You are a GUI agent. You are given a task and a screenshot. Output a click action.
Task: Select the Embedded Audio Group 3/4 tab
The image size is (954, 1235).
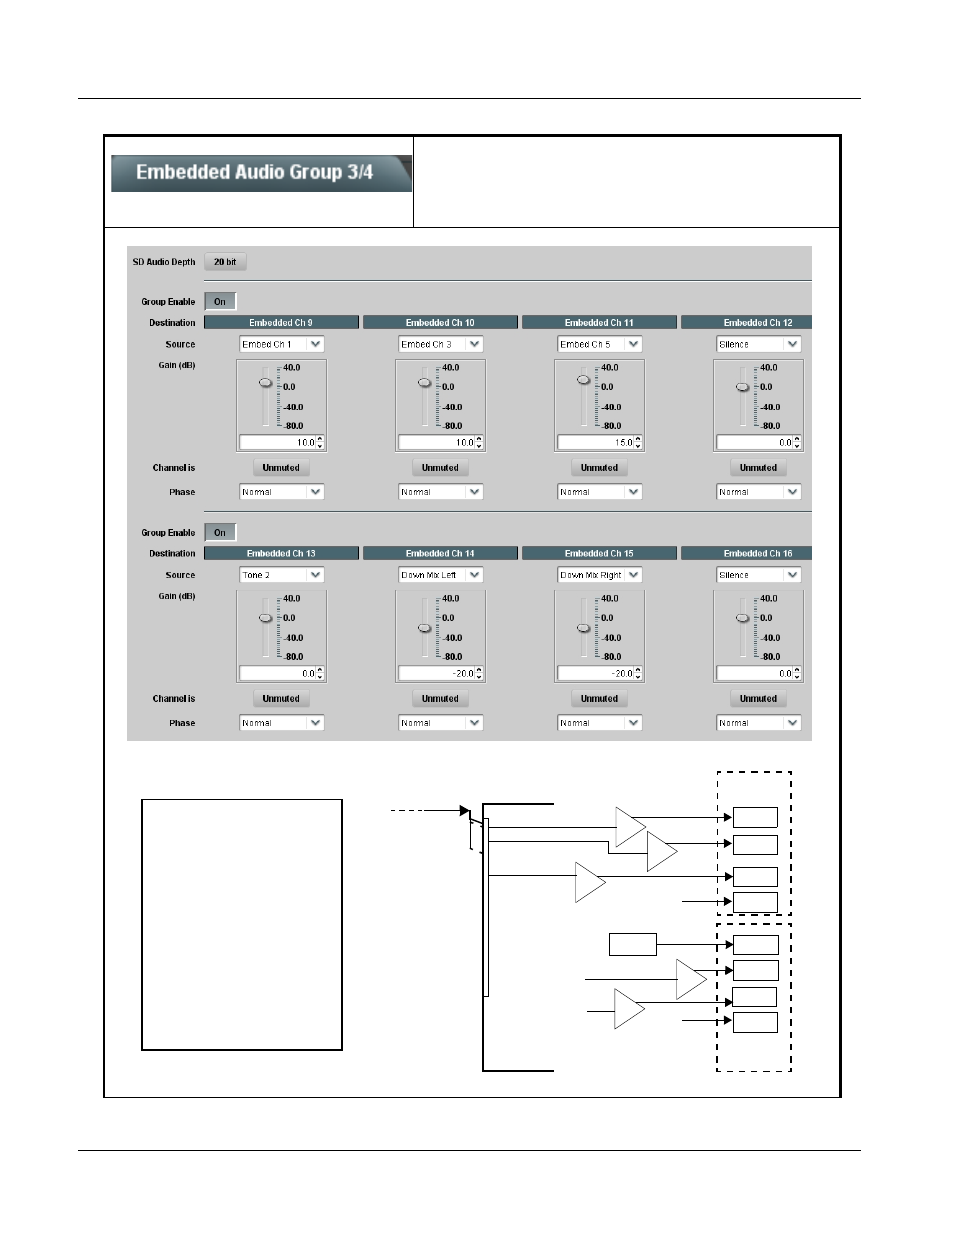tap(261, 173)
